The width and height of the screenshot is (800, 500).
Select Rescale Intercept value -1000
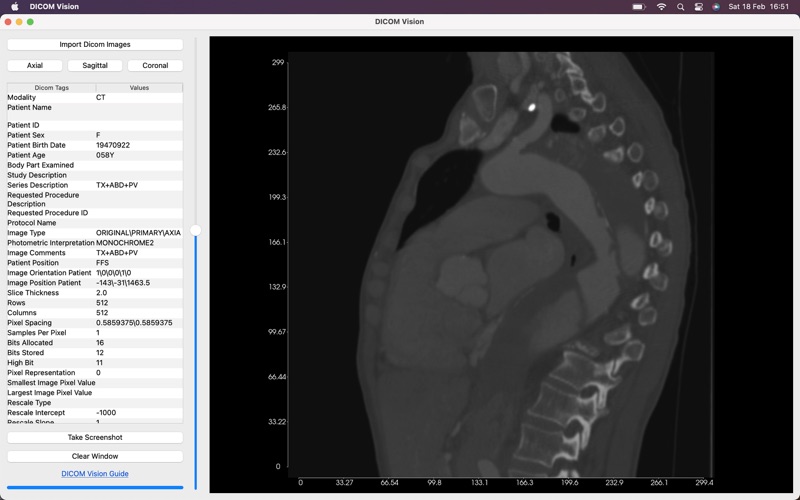coord(106,413)
